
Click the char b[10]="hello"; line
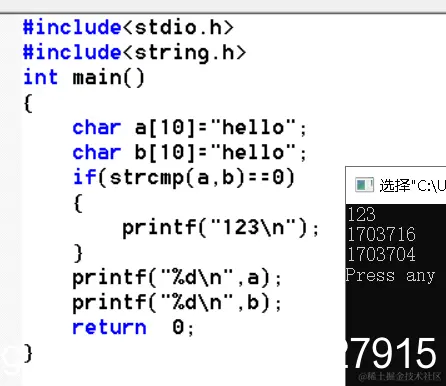point(189,153)
